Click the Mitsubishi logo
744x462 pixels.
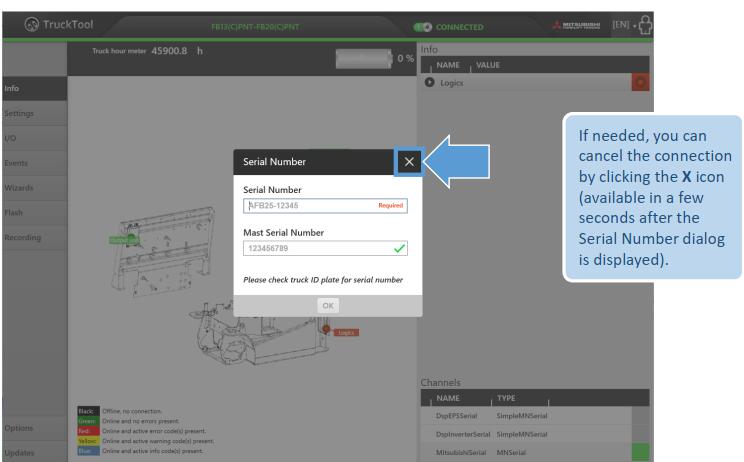[576, 25]
